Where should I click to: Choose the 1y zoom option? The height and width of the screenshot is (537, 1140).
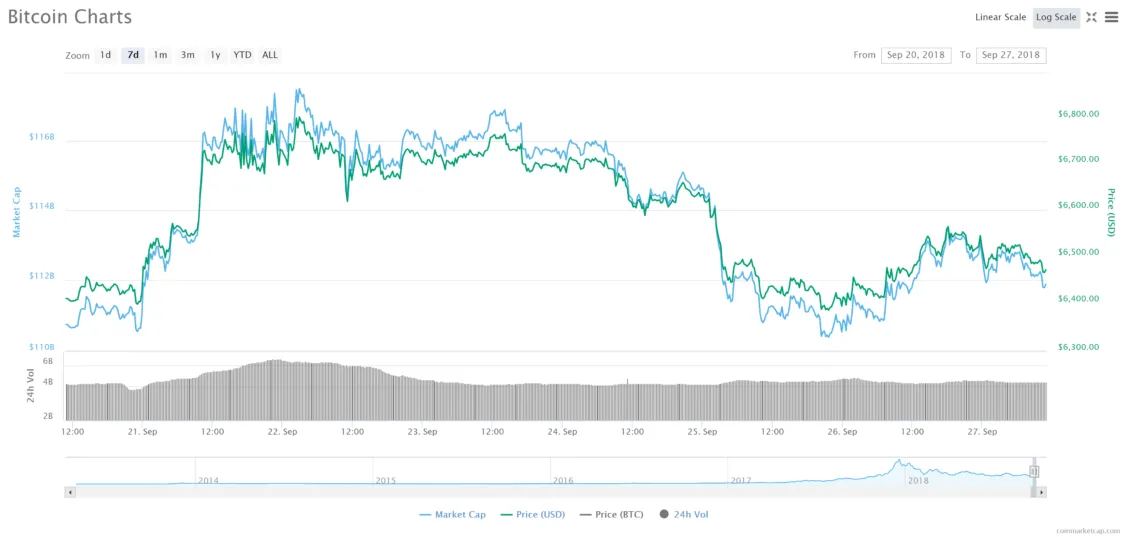[214, 55]
